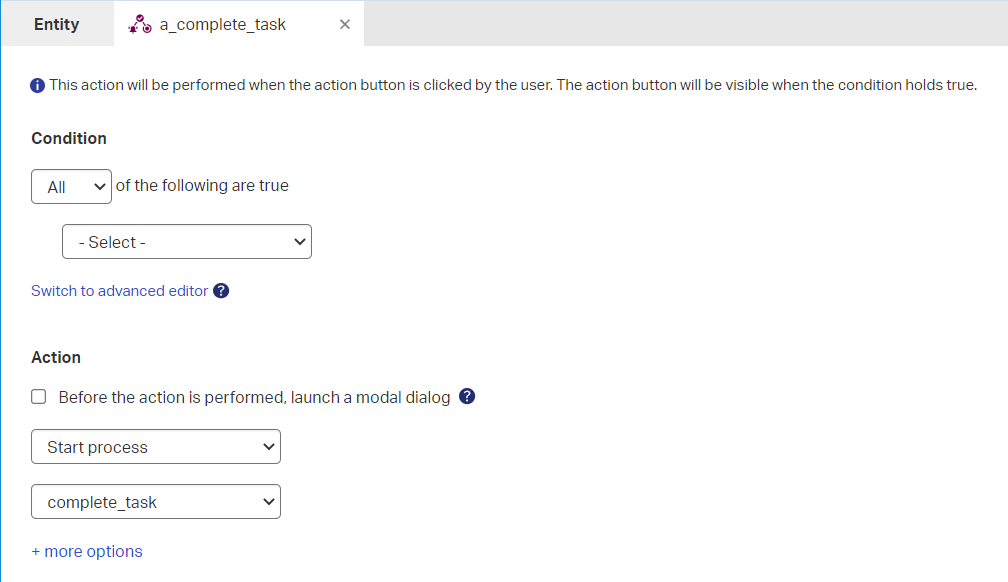Click the process icon on a_complete_task tab
Viewport: 1008px width, 582px height.
(140, 25)
